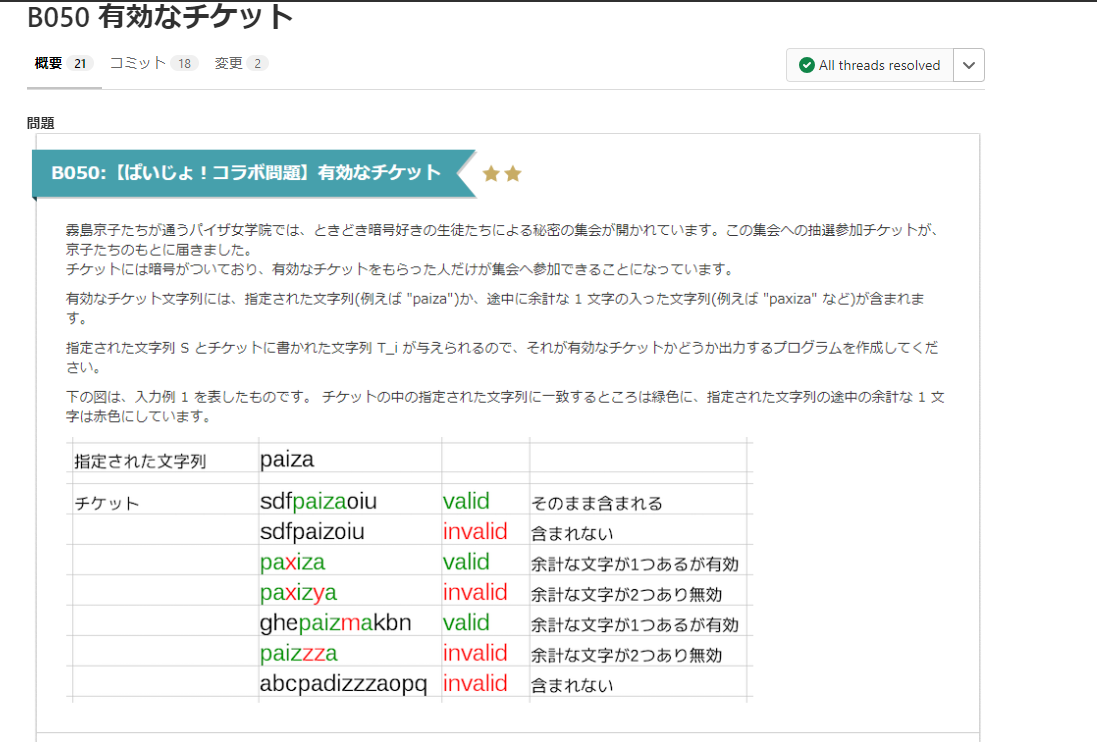Click the second gold difficulty star
The height and width of the screenshot is (746, 1097).
pyautogui.click(x=513, y=174)
